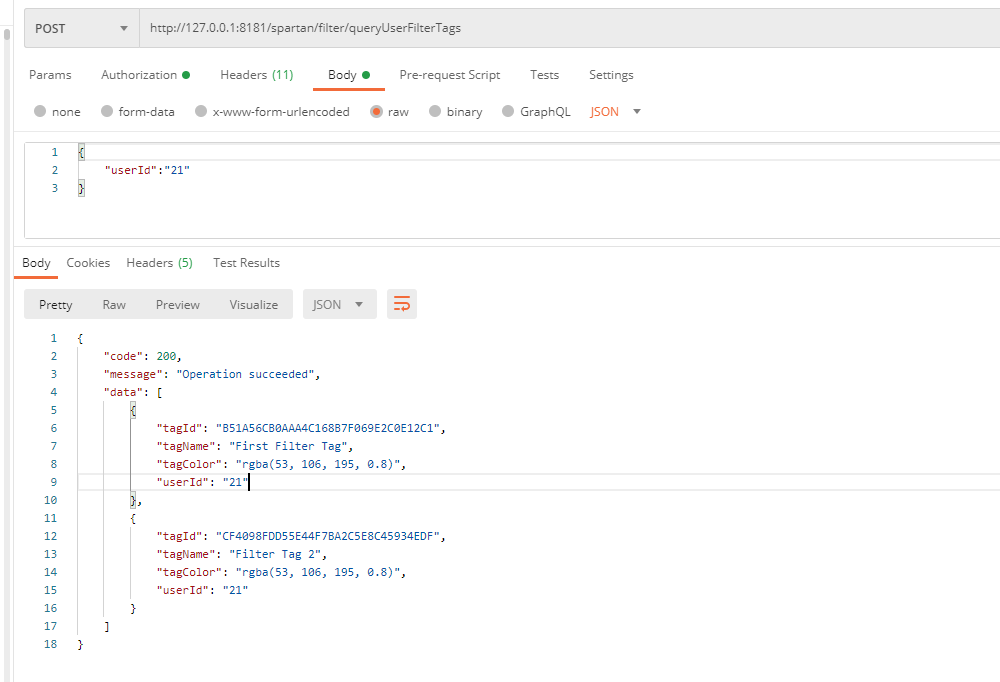Click the request URL input field
This screenshot has height=682, width=1000.
[x=560, y=28]
